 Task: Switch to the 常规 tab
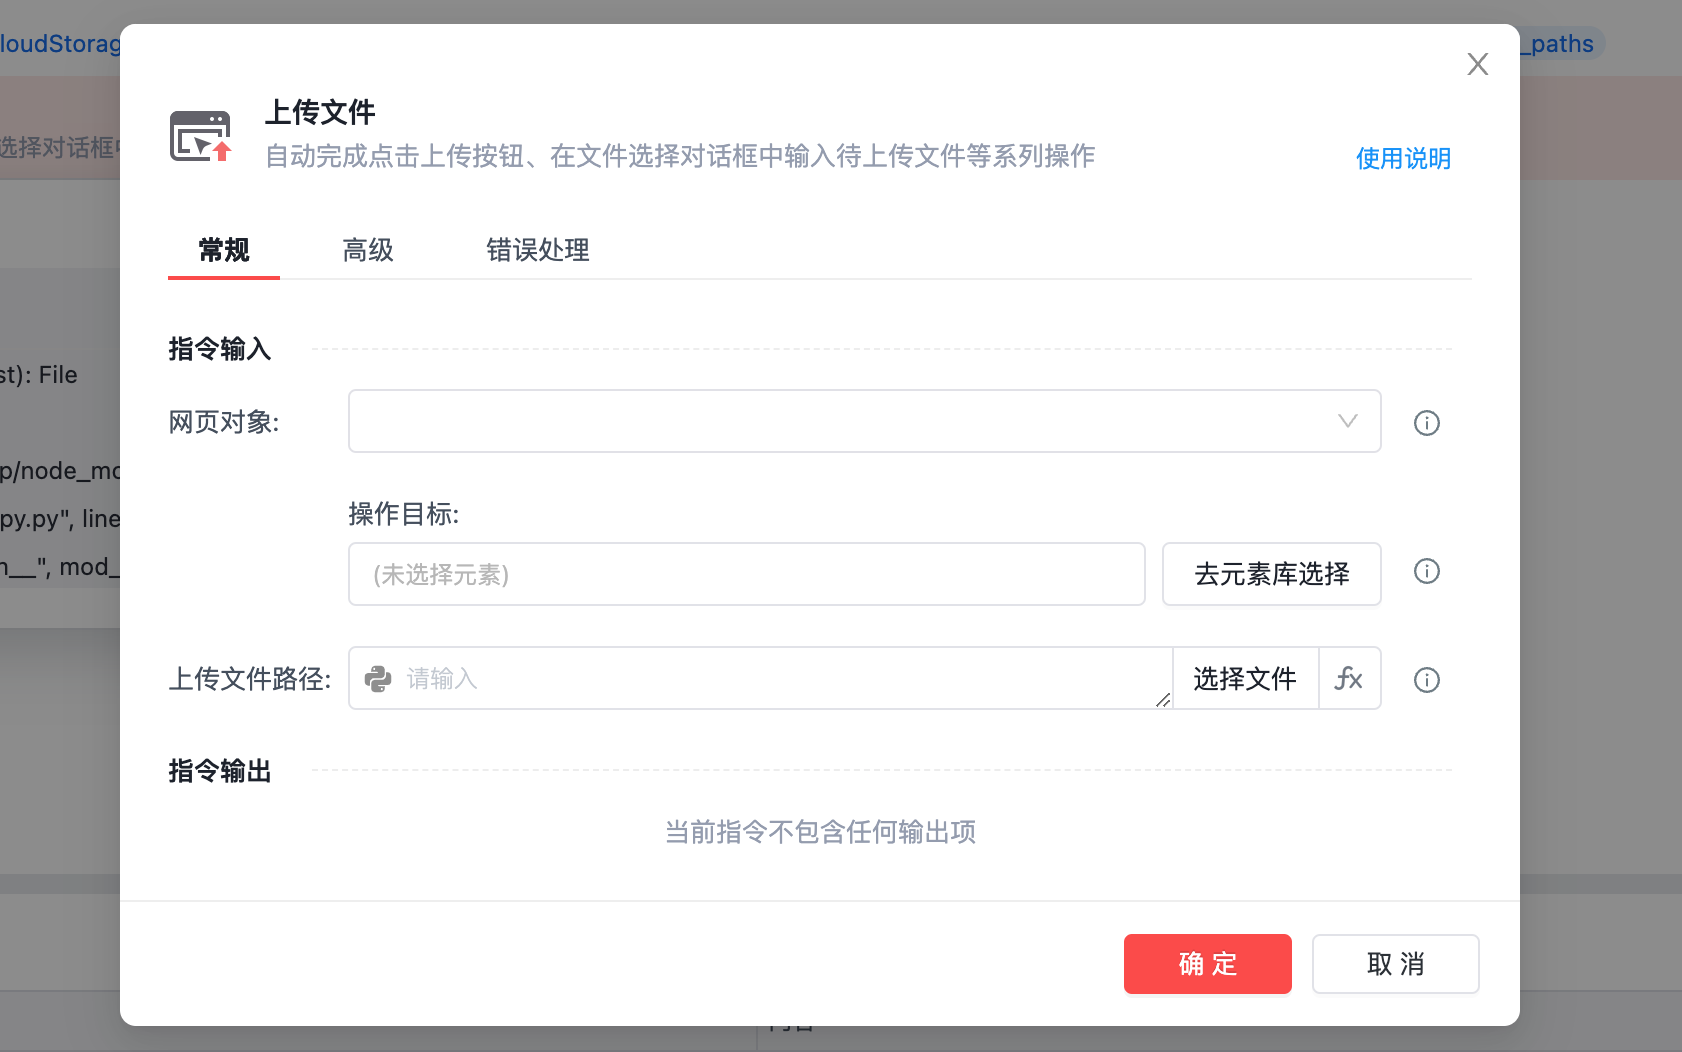click(x=224, y=250)
